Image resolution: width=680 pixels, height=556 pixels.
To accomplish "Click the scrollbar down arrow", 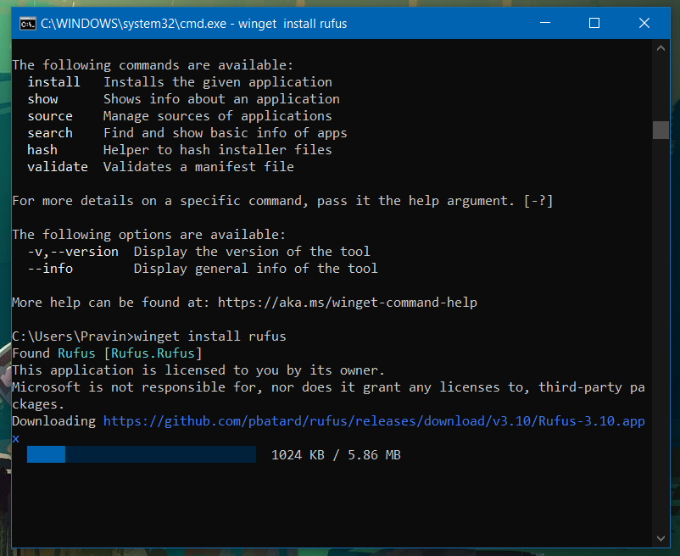I will click(660, 538).
